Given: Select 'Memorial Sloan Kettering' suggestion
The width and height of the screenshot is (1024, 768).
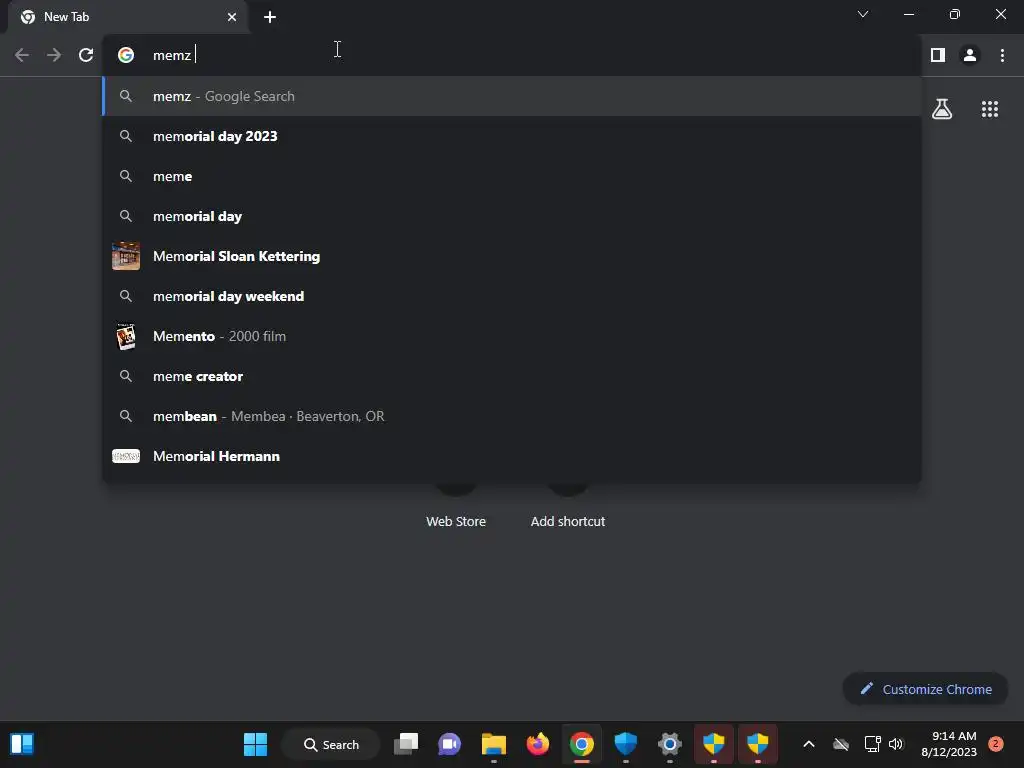Looking at the screenshot, I should click(513, 256).
